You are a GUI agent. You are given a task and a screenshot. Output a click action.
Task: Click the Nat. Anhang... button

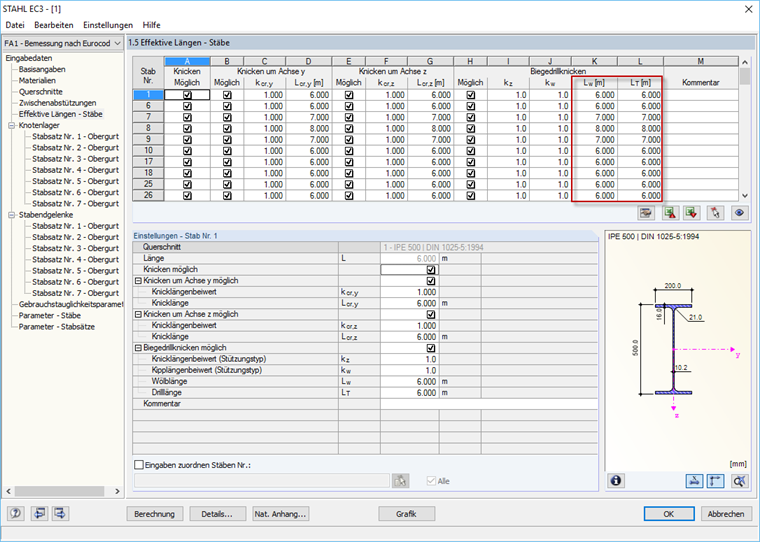coord(281,514)
